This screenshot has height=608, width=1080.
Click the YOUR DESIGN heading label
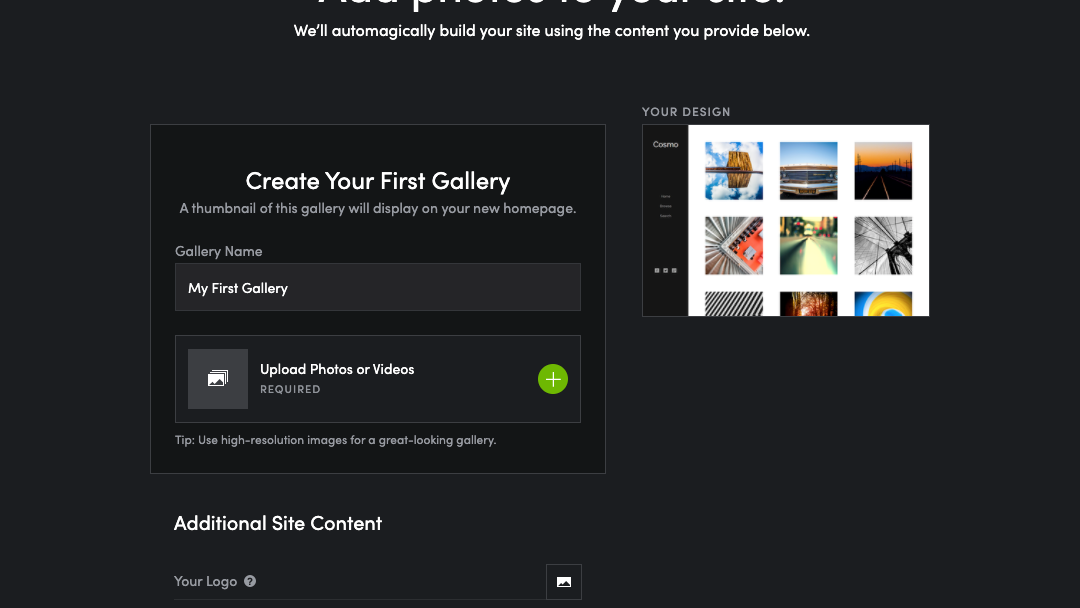click(686, 112)
